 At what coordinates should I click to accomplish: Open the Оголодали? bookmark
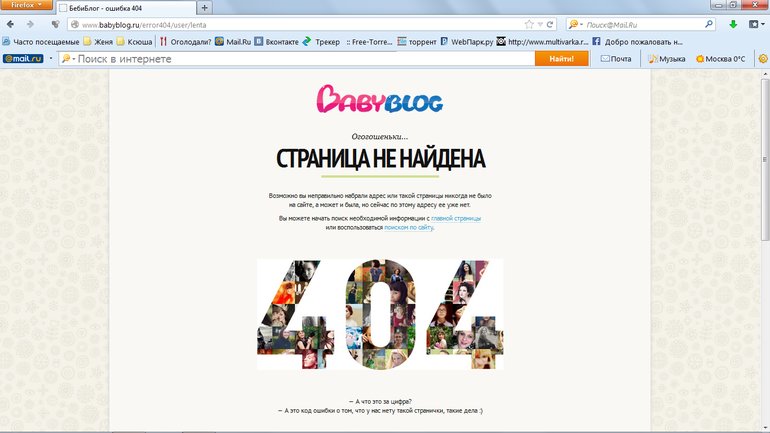[x=185, y=42]
